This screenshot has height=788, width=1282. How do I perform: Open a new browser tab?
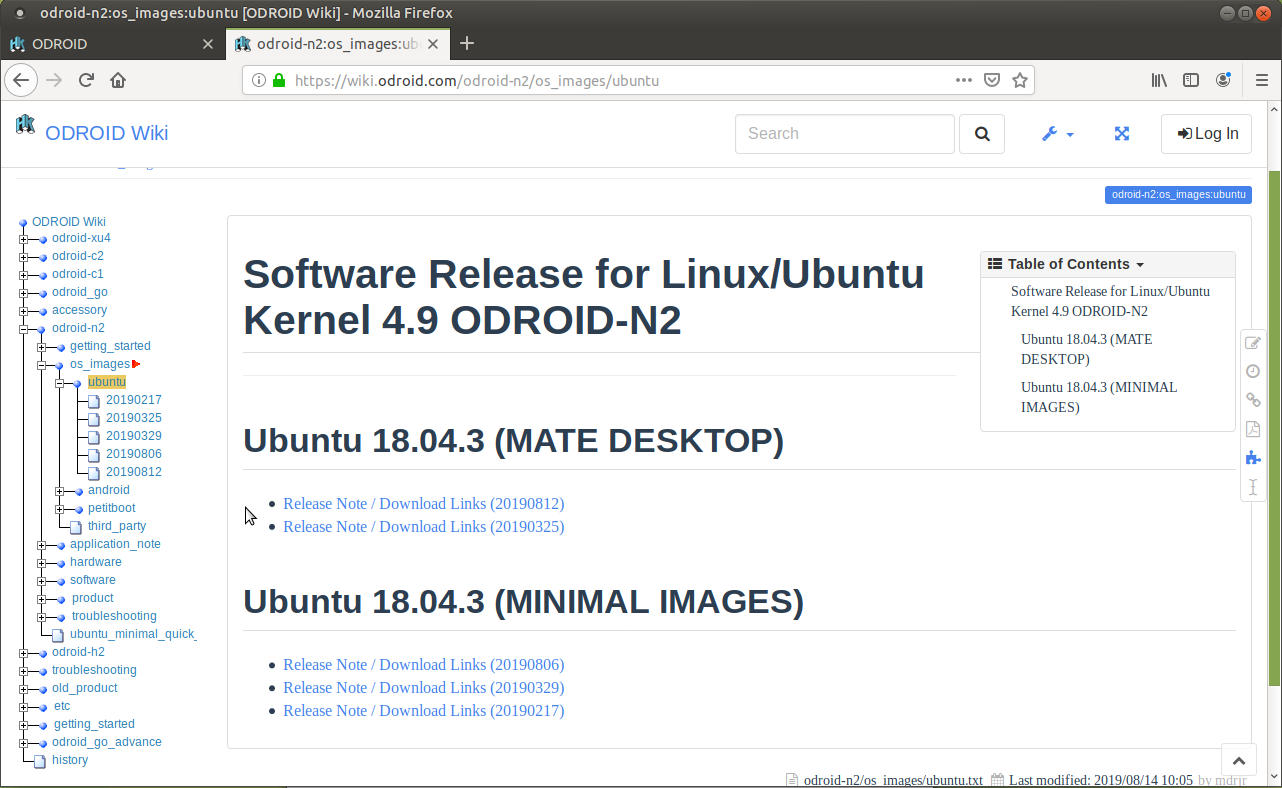click(467, 43)
